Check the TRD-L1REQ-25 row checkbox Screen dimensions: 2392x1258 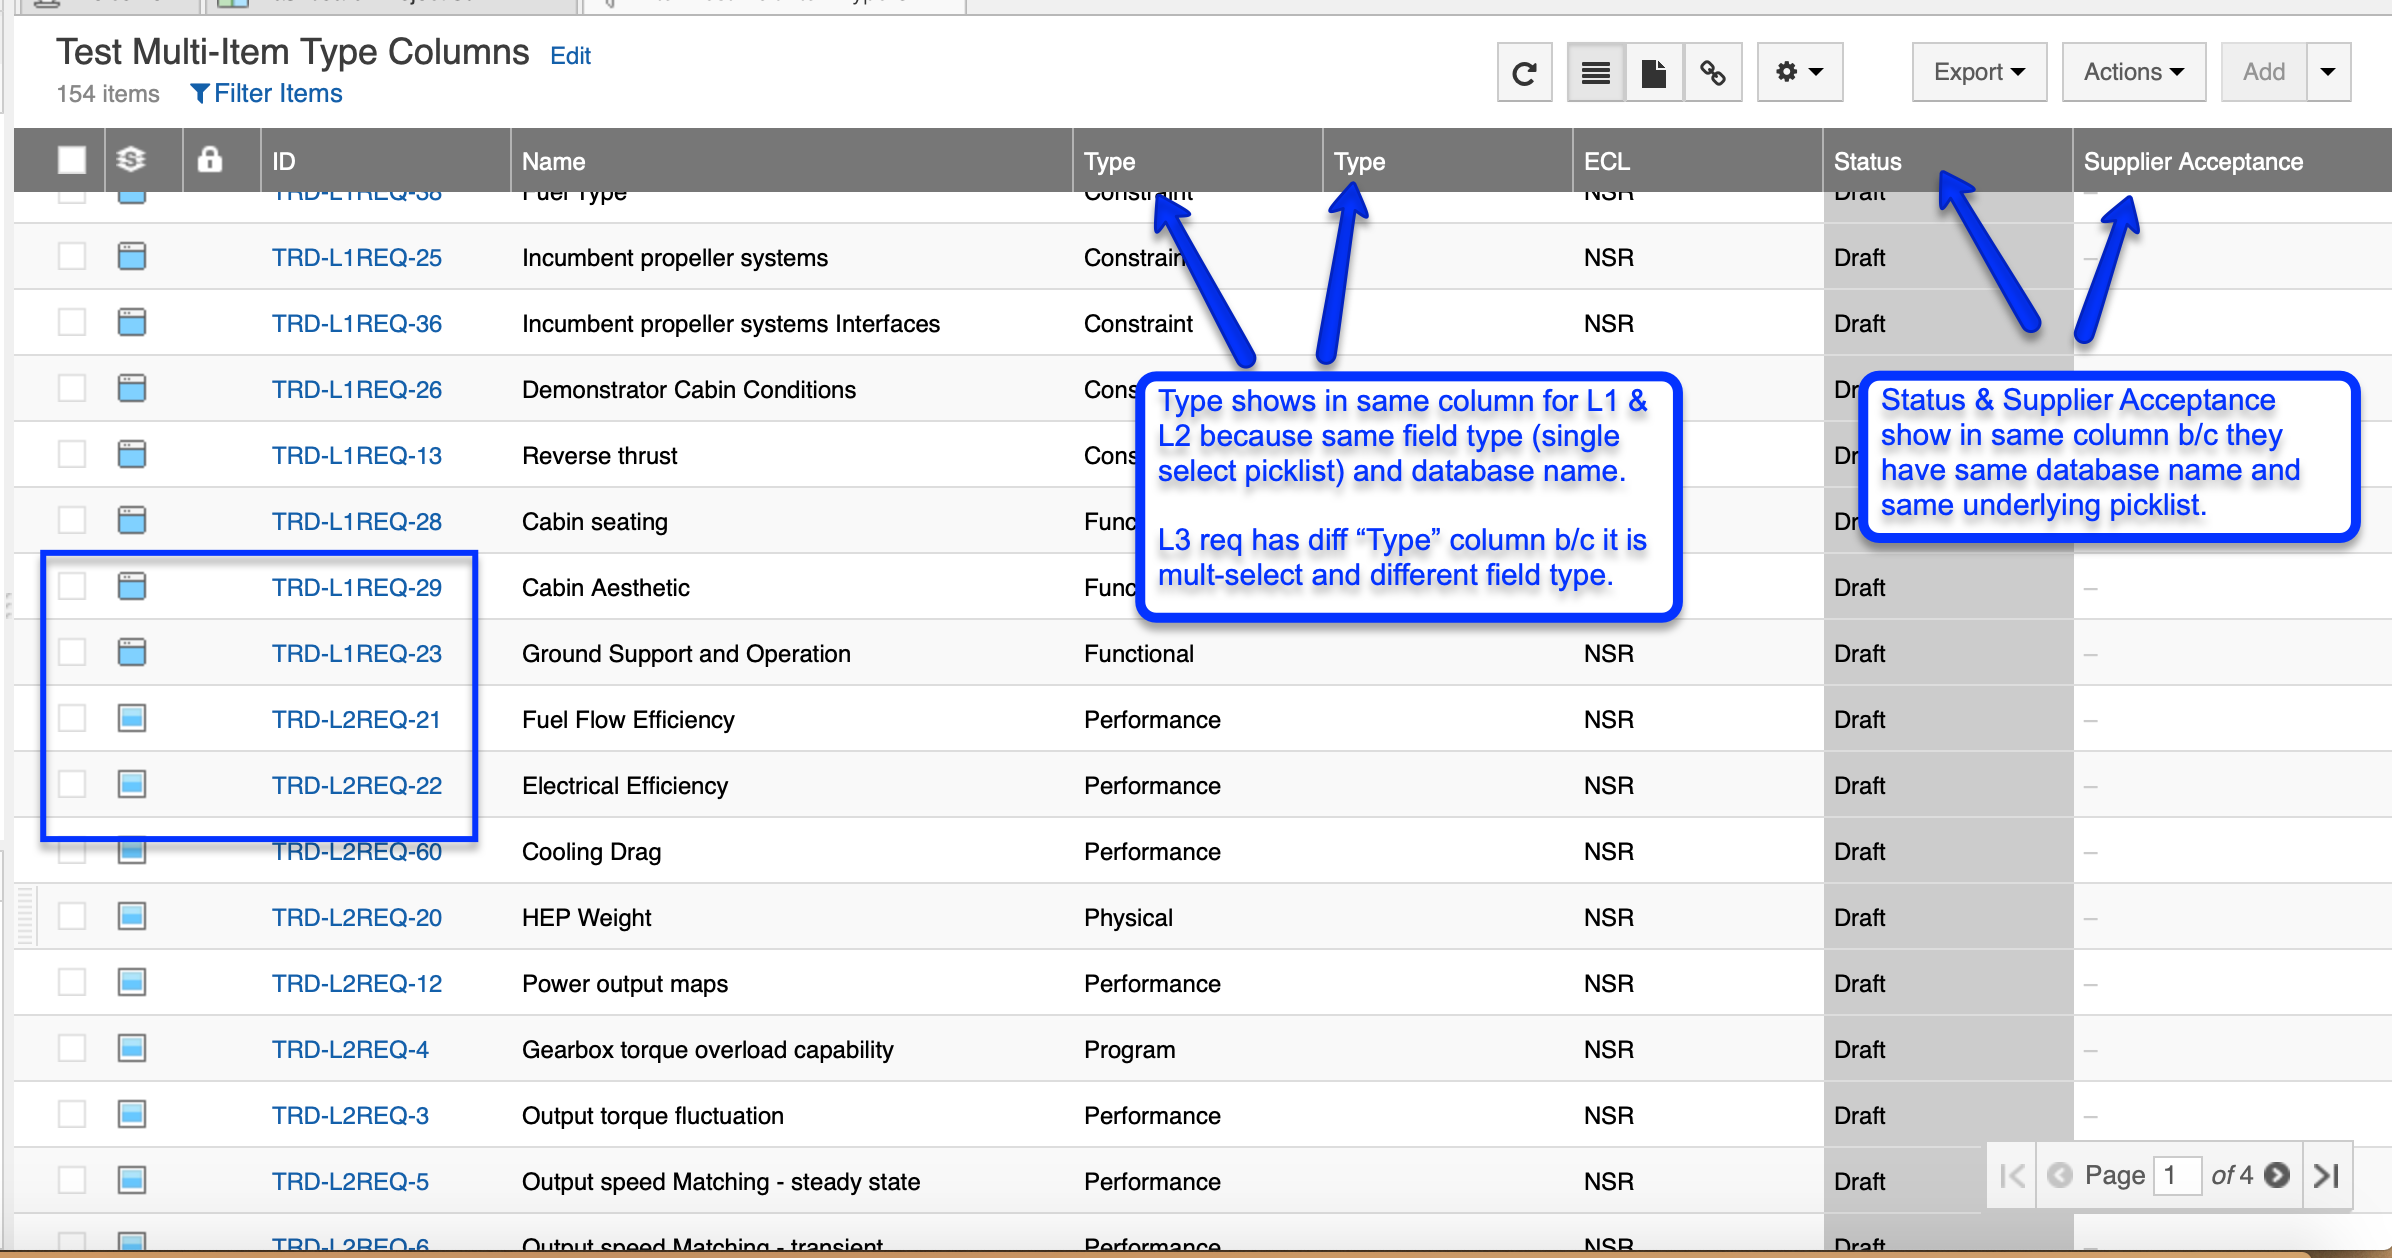pos(72,256)
